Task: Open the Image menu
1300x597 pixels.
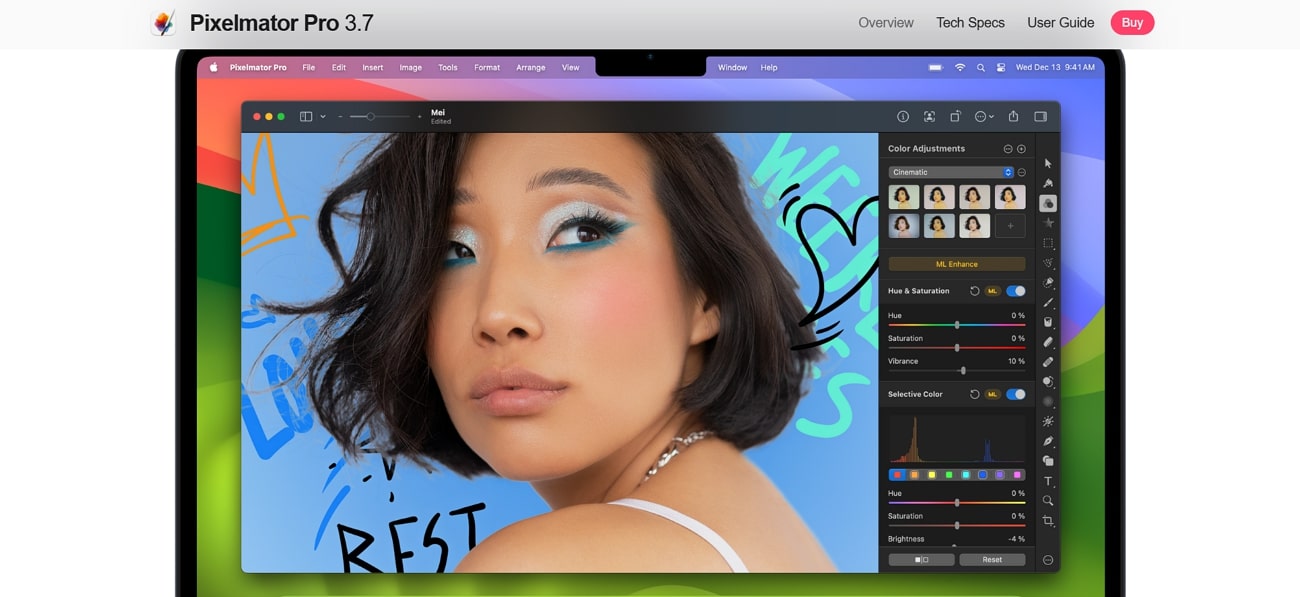Action: (x=411, y=68)
